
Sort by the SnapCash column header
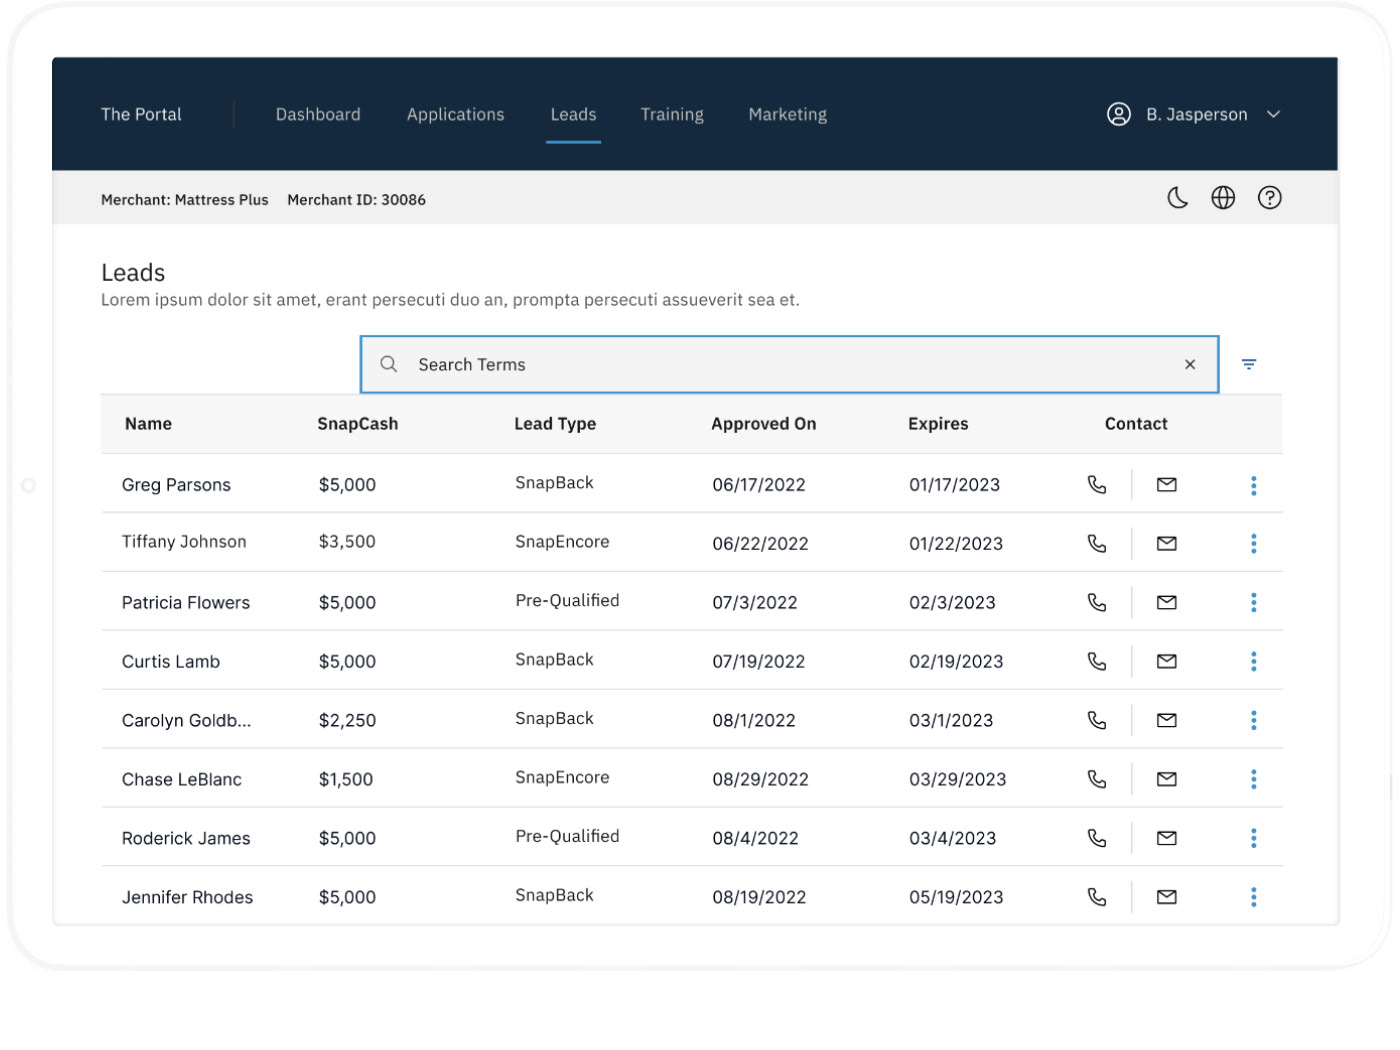357,424
